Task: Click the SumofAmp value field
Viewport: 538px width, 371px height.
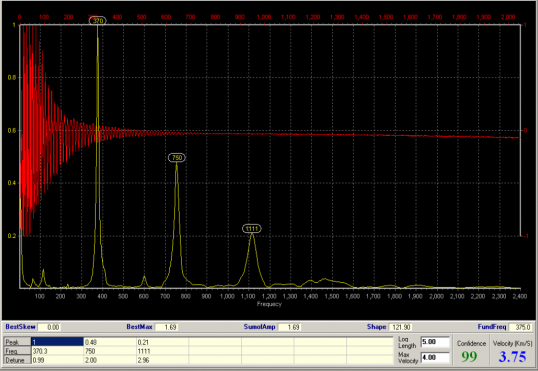Action: [x=289, y=327]
